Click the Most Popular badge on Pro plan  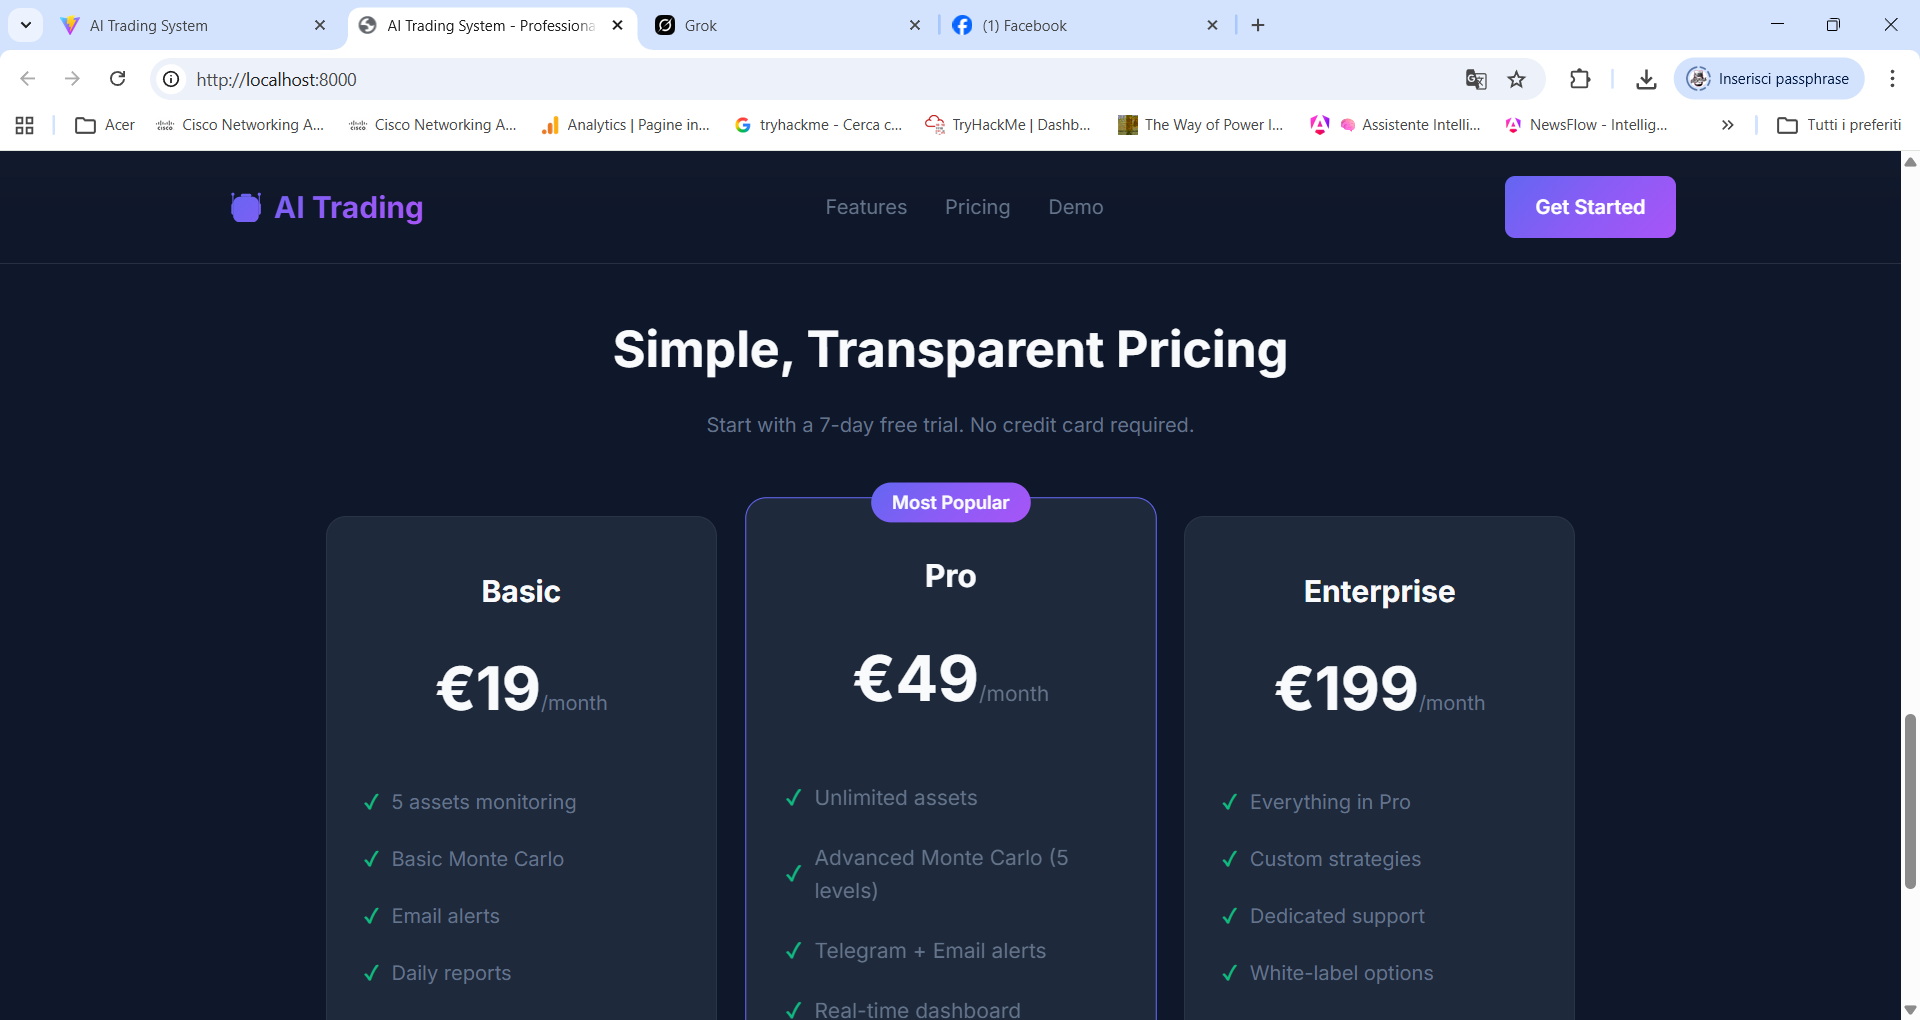click(x=950, y=502)
